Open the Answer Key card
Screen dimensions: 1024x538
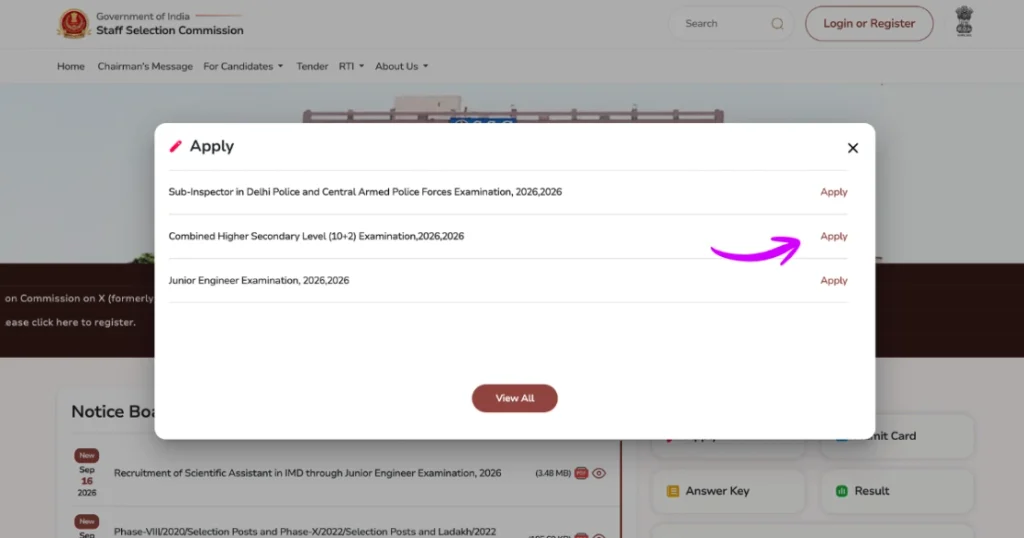coord(728,491)
